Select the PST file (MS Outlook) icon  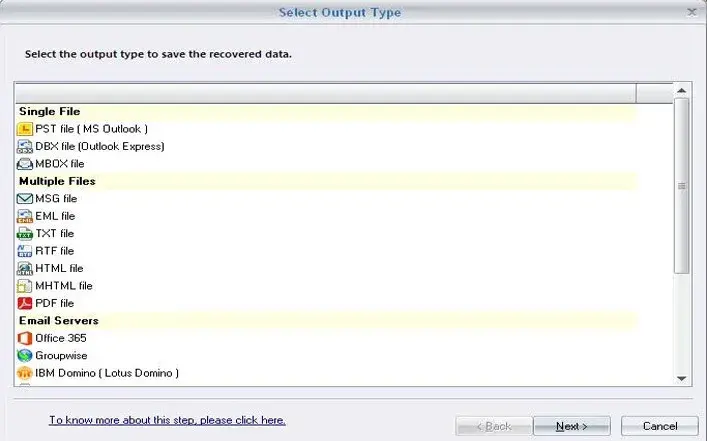point(24,129)
